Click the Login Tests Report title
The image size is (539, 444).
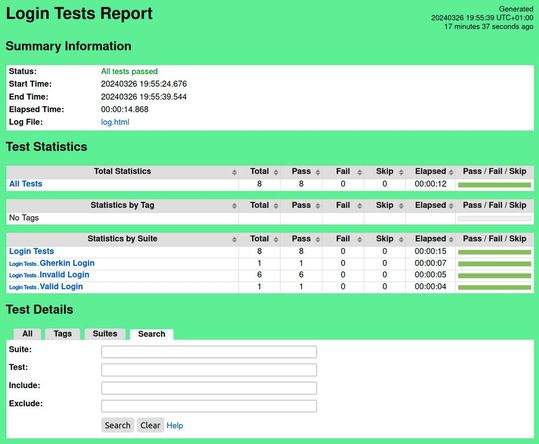[x=79, y=14]
